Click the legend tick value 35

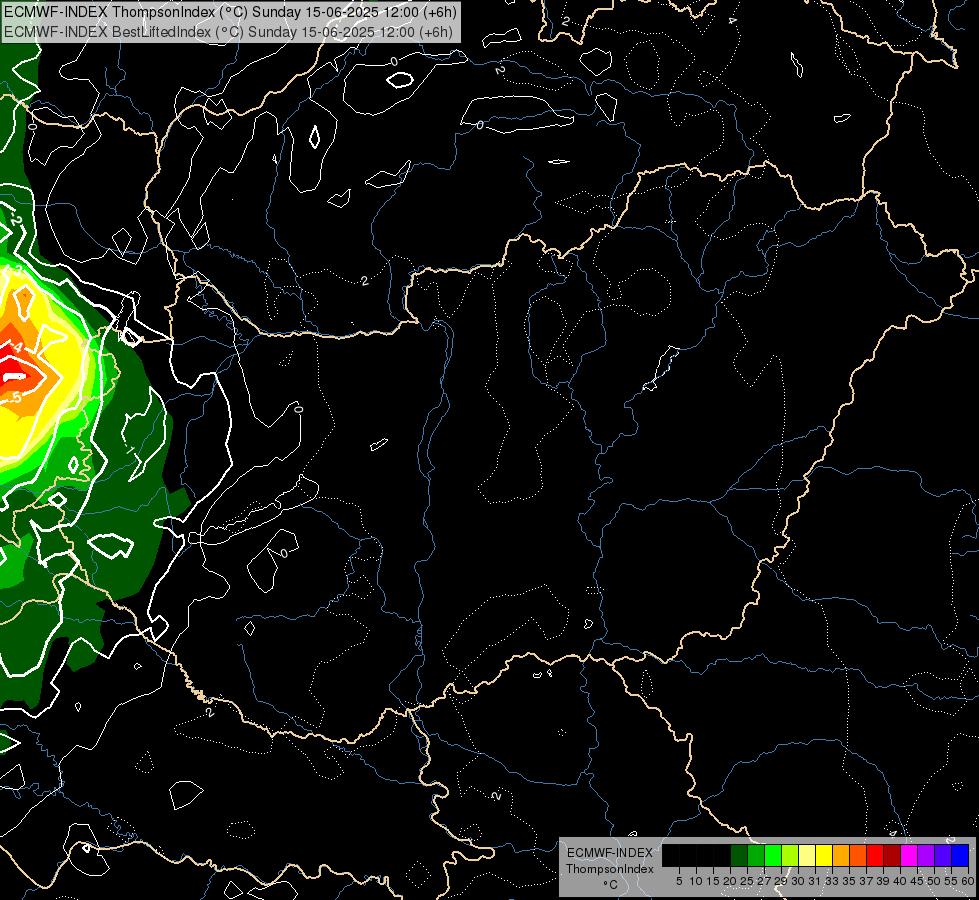coord(849,881)
